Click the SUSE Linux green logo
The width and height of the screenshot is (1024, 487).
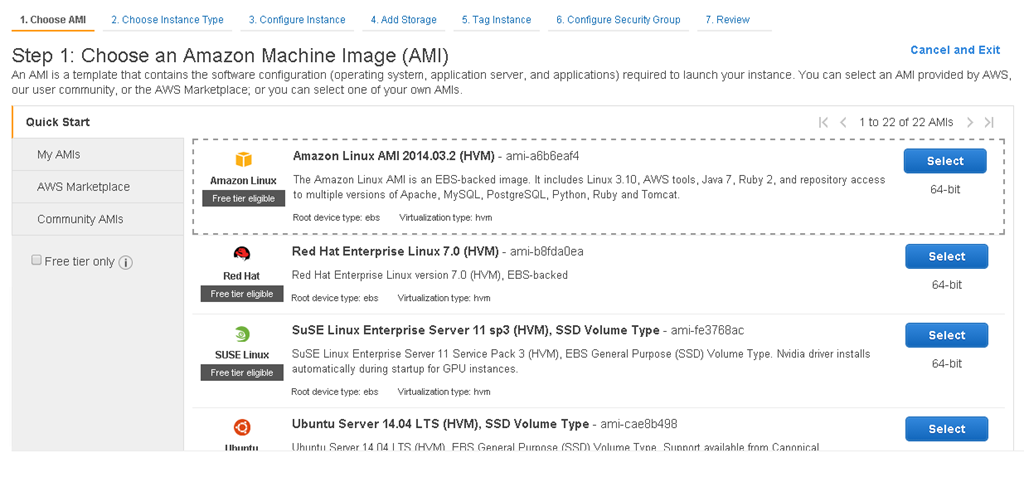(x=242, y=334)
